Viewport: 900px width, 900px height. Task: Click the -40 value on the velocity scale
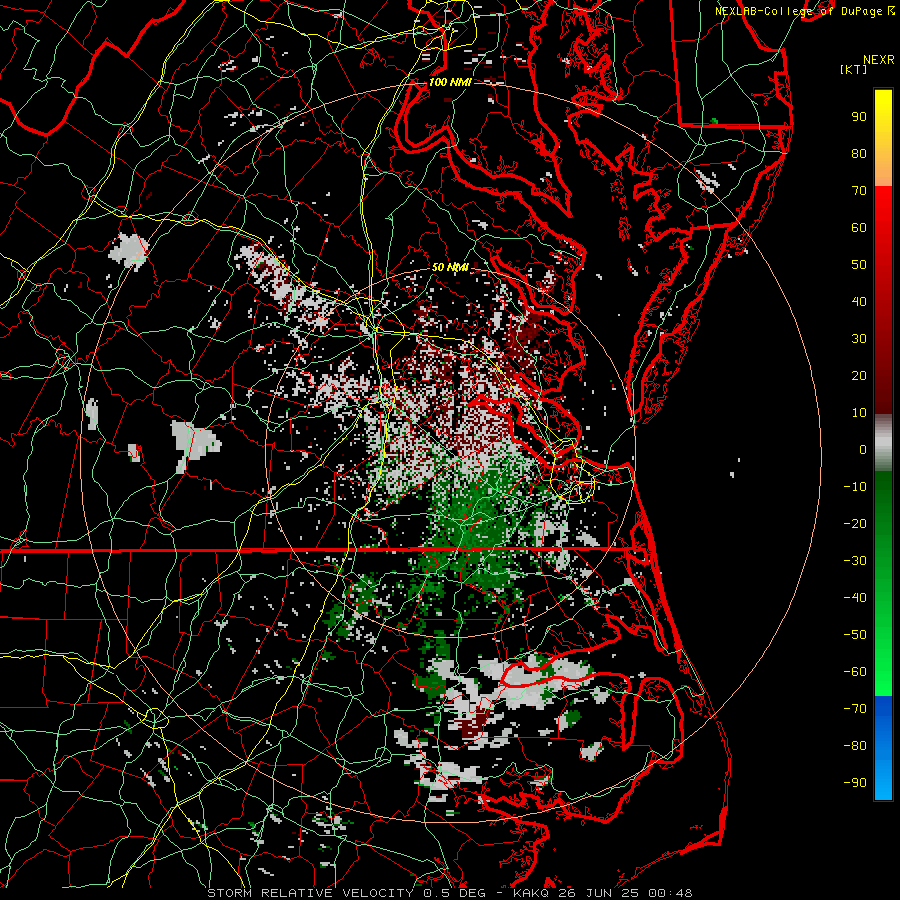click(855, 598)
